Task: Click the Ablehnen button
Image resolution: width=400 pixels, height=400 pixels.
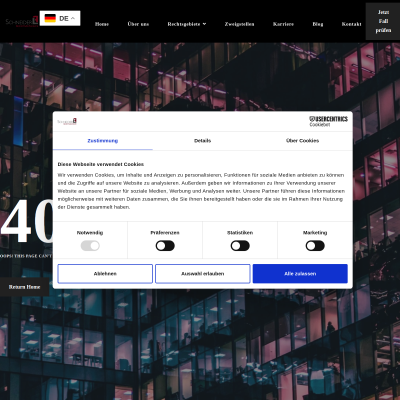Action: (x=105, y=274)
